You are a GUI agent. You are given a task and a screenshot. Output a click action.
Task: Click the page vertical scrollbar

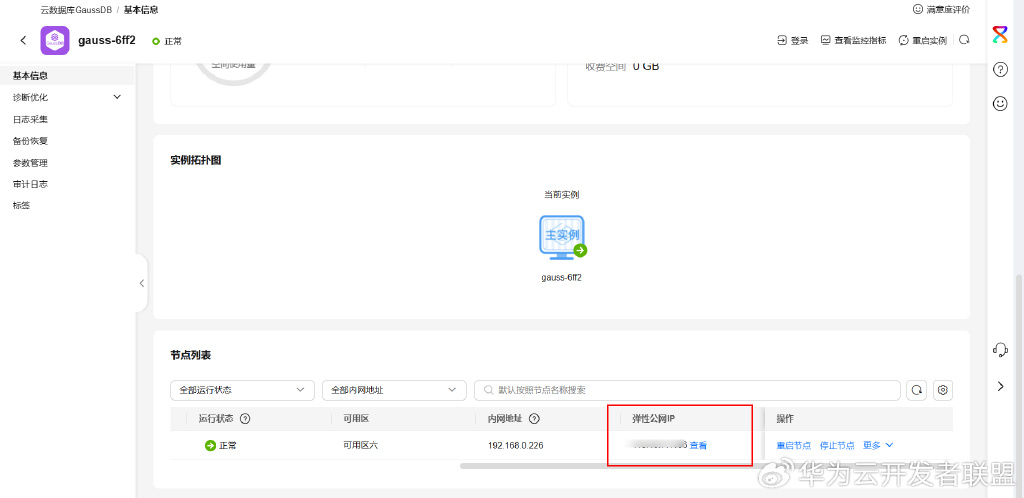1020,366
